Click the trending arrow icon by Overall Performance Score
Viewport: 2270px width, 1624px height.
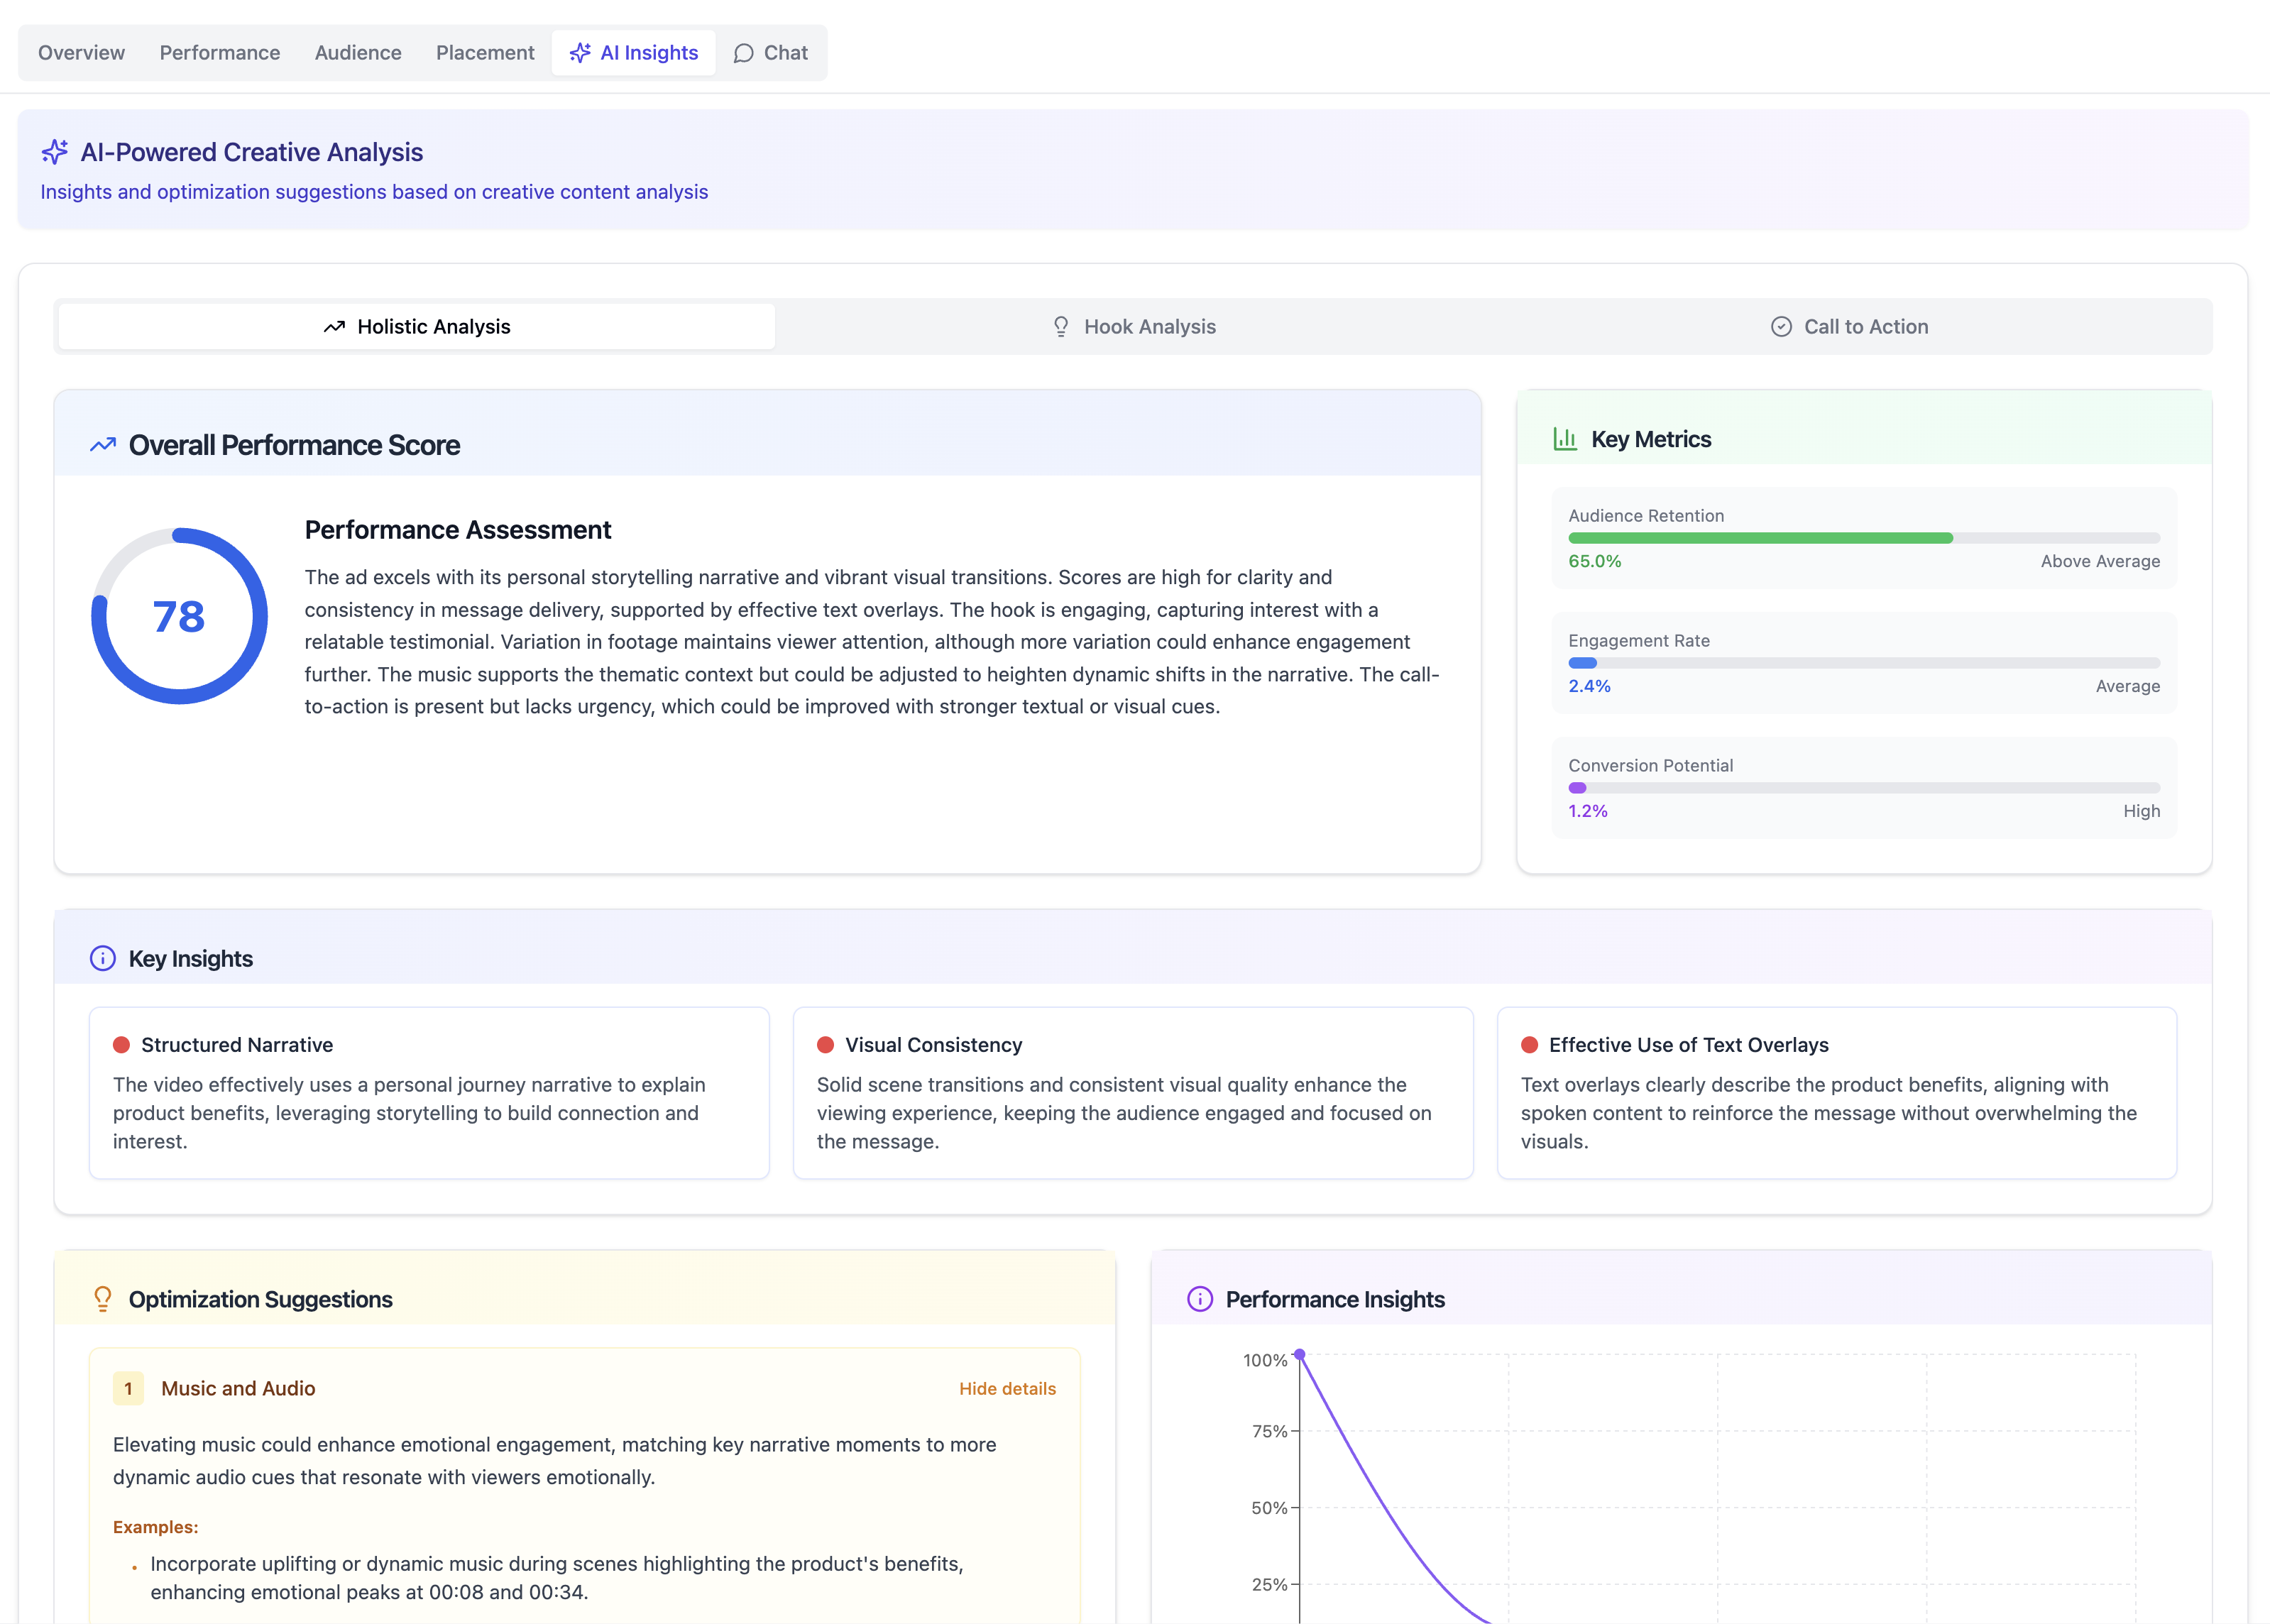[x=103, y=445]
